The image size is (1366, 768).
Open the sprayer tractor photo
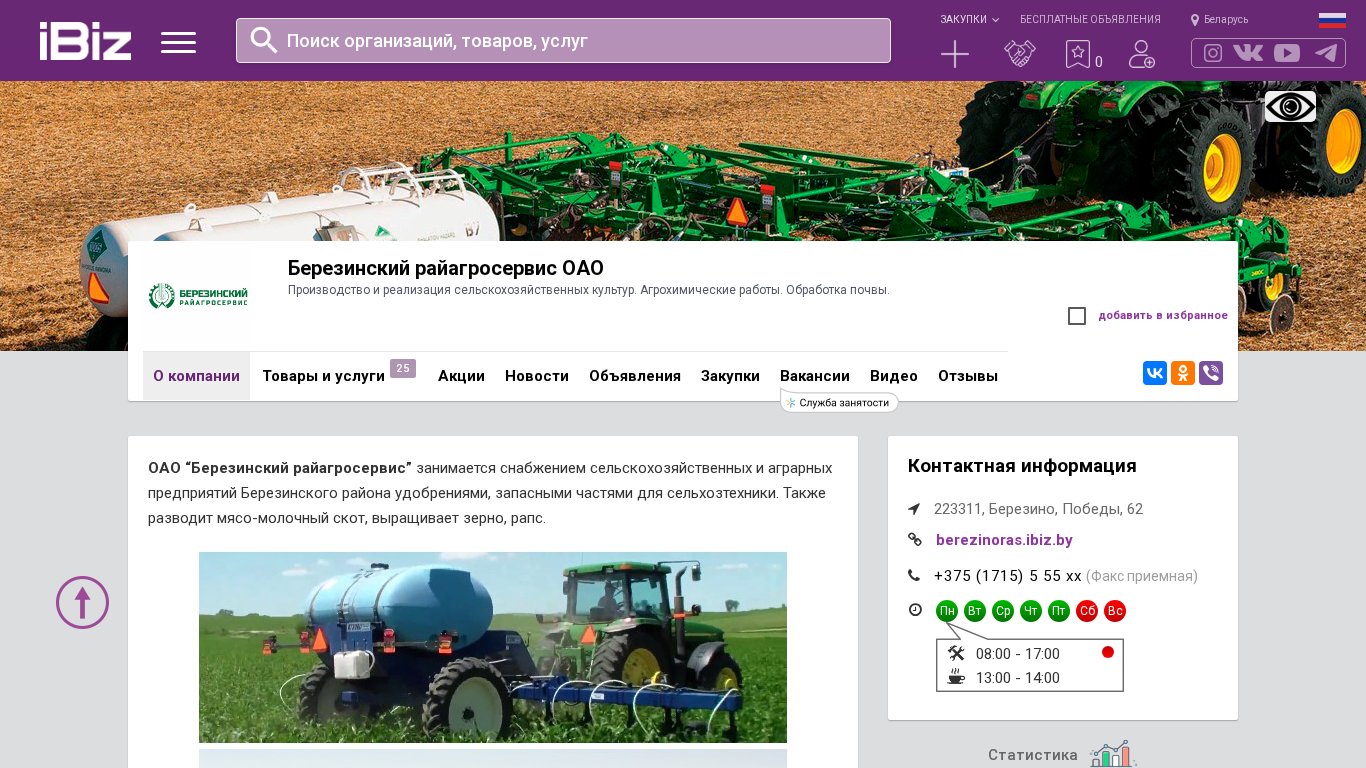click(x=493, y=647)
